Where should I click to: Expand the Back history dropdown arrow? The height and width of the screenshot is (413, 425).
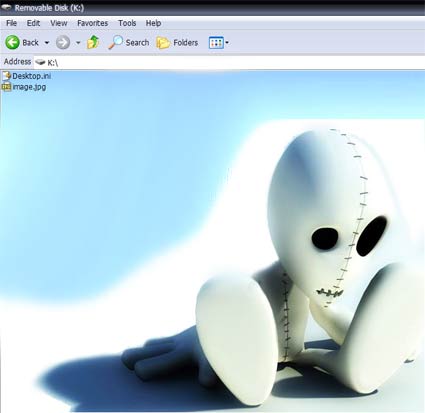click(47, 43)
